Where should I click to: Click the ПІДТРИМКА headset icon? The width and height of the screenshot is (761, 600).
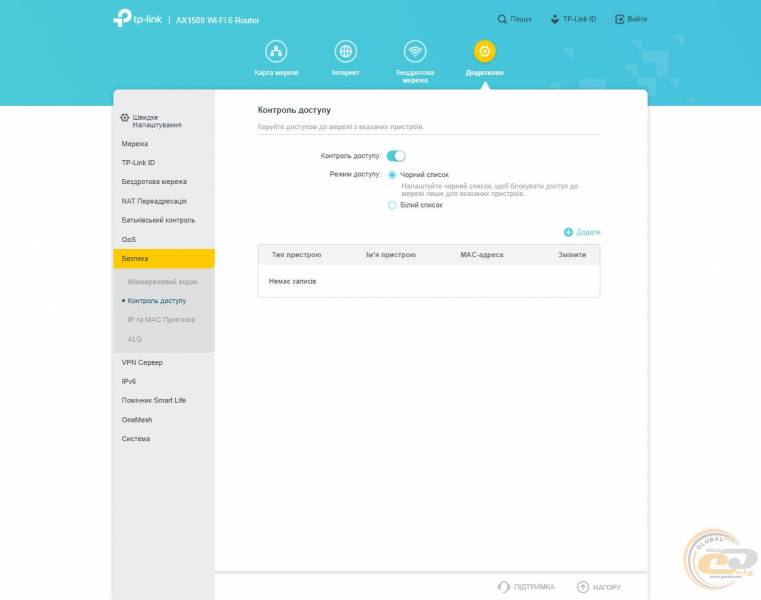click(504, 587)
